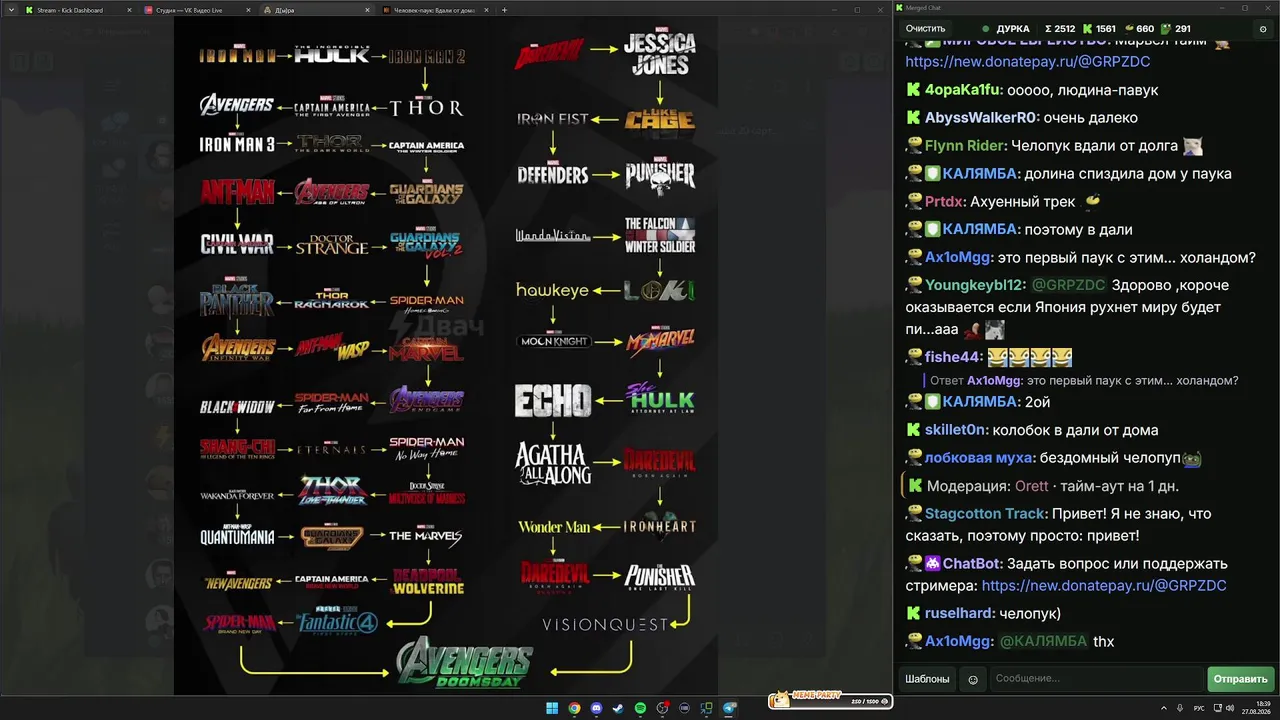Click the @GRPZDC mention in Youngkeybl12's message

[x=1069, y=286]
